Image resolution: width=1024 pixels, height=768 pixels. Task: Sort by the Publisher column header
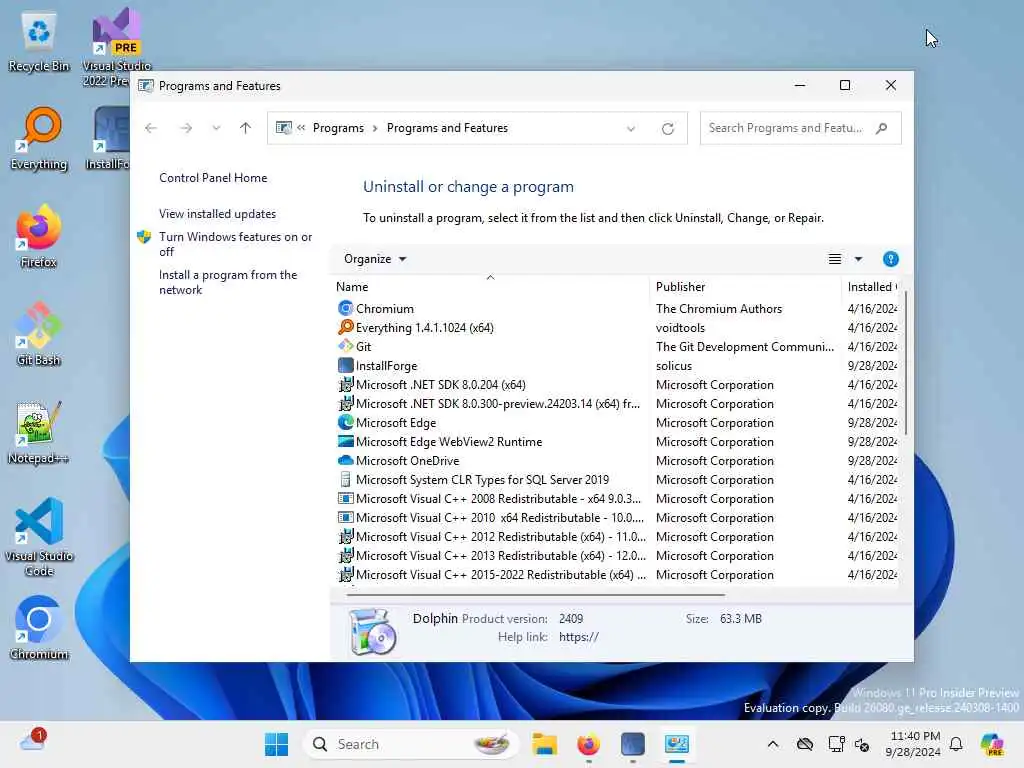[746, 287]
